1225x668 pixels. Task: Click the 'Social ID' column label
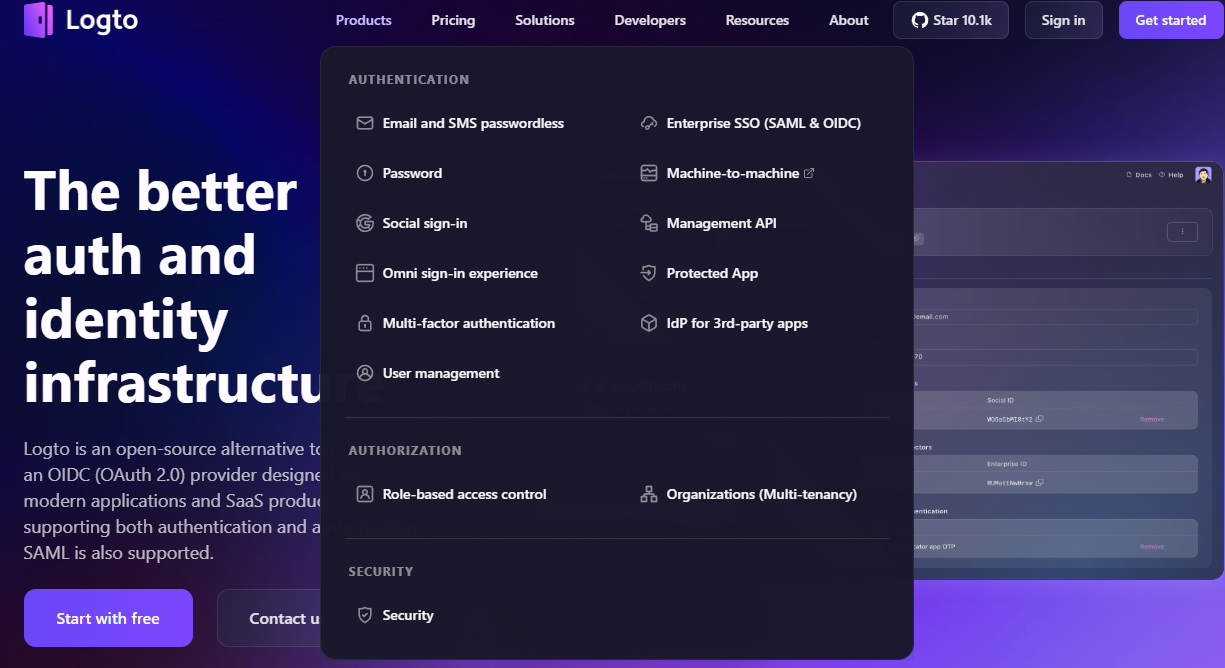1001,400
